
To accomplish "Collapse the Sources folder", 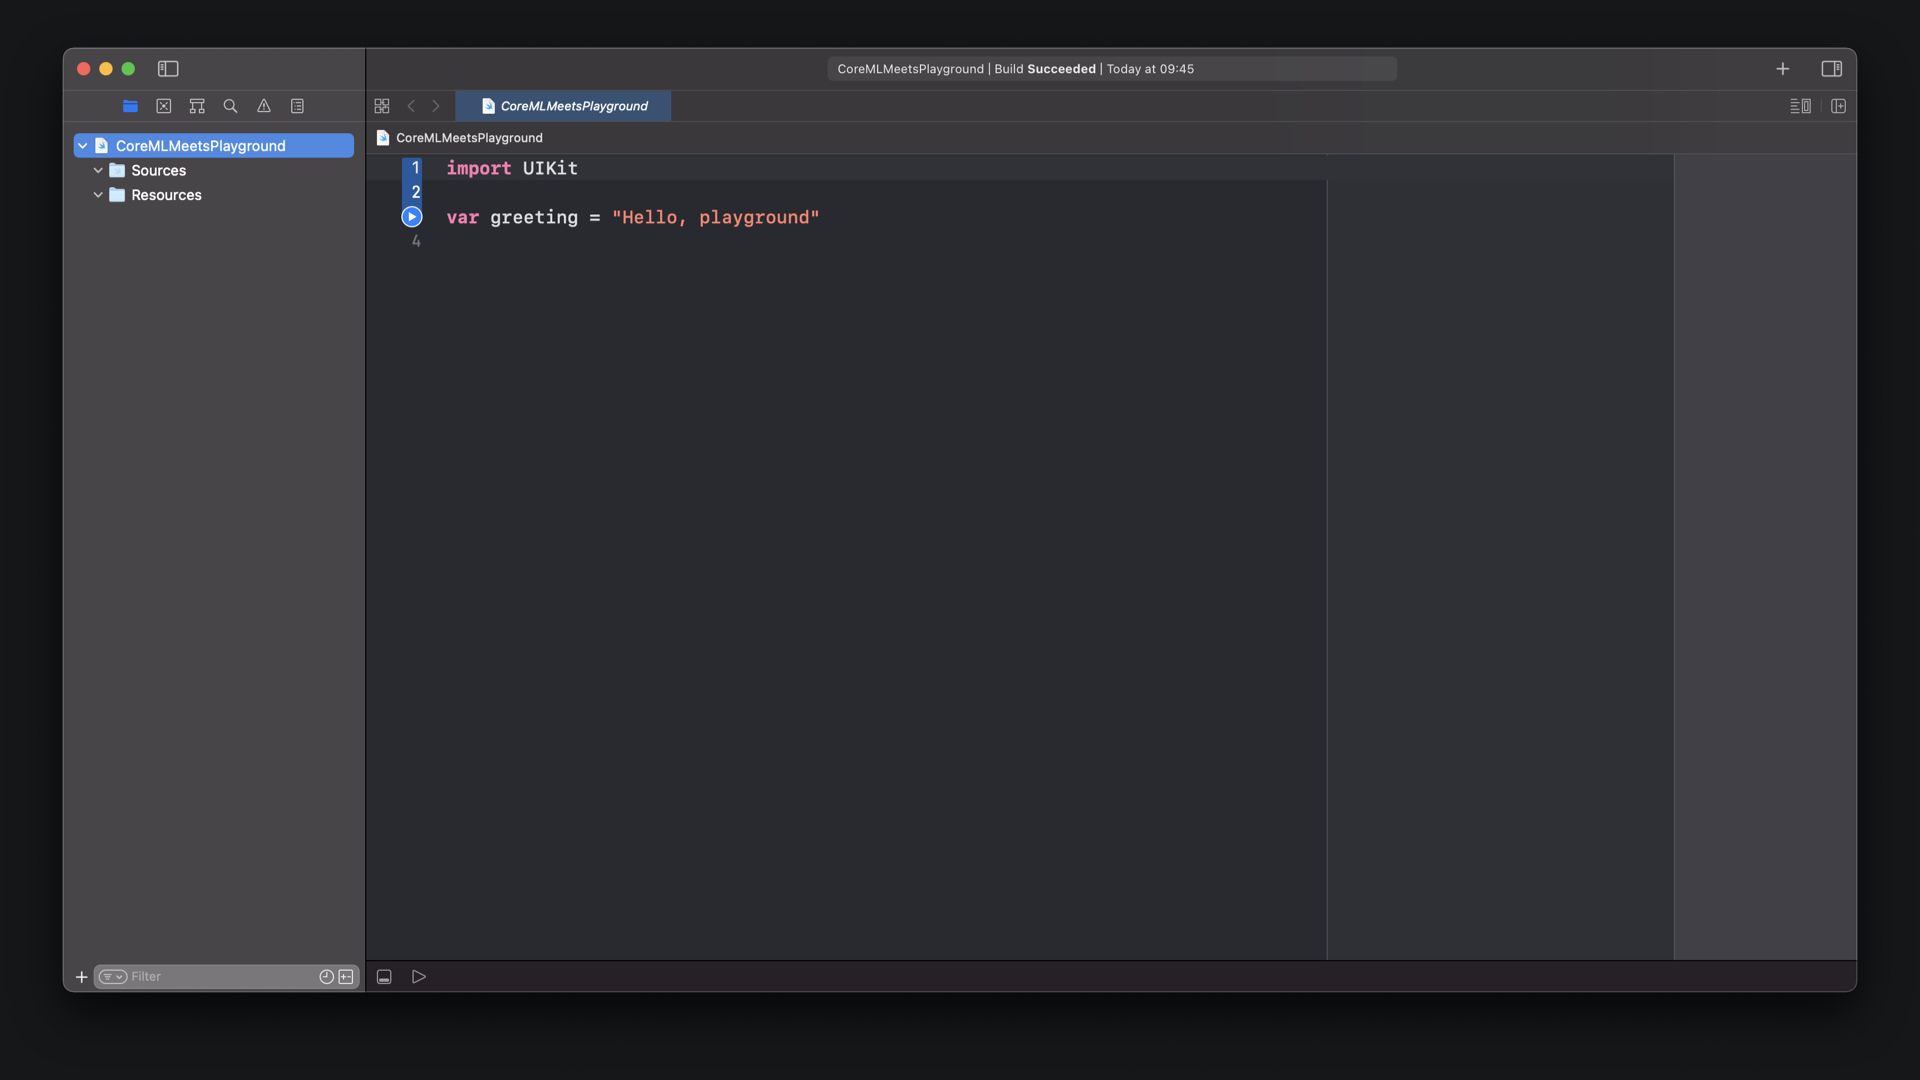I will (x=98, y=171).
